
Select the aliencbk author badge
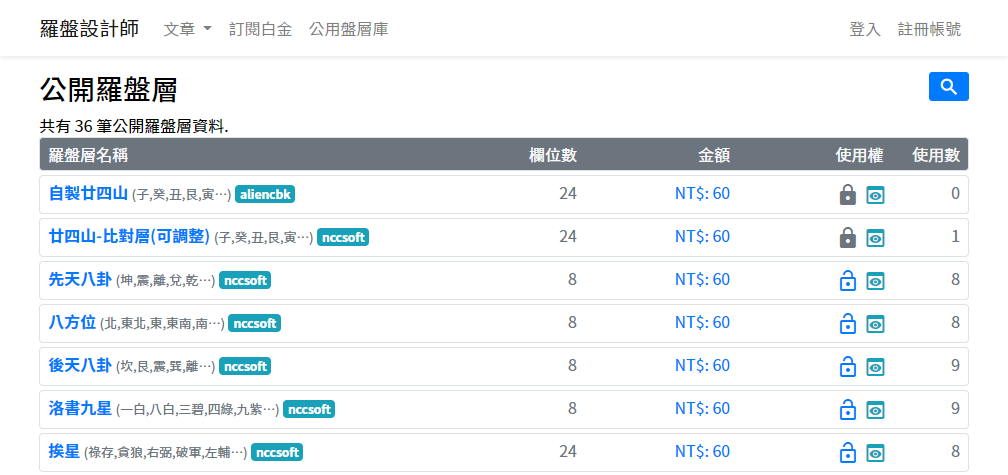pyautogui.click(x=265, y=194)
